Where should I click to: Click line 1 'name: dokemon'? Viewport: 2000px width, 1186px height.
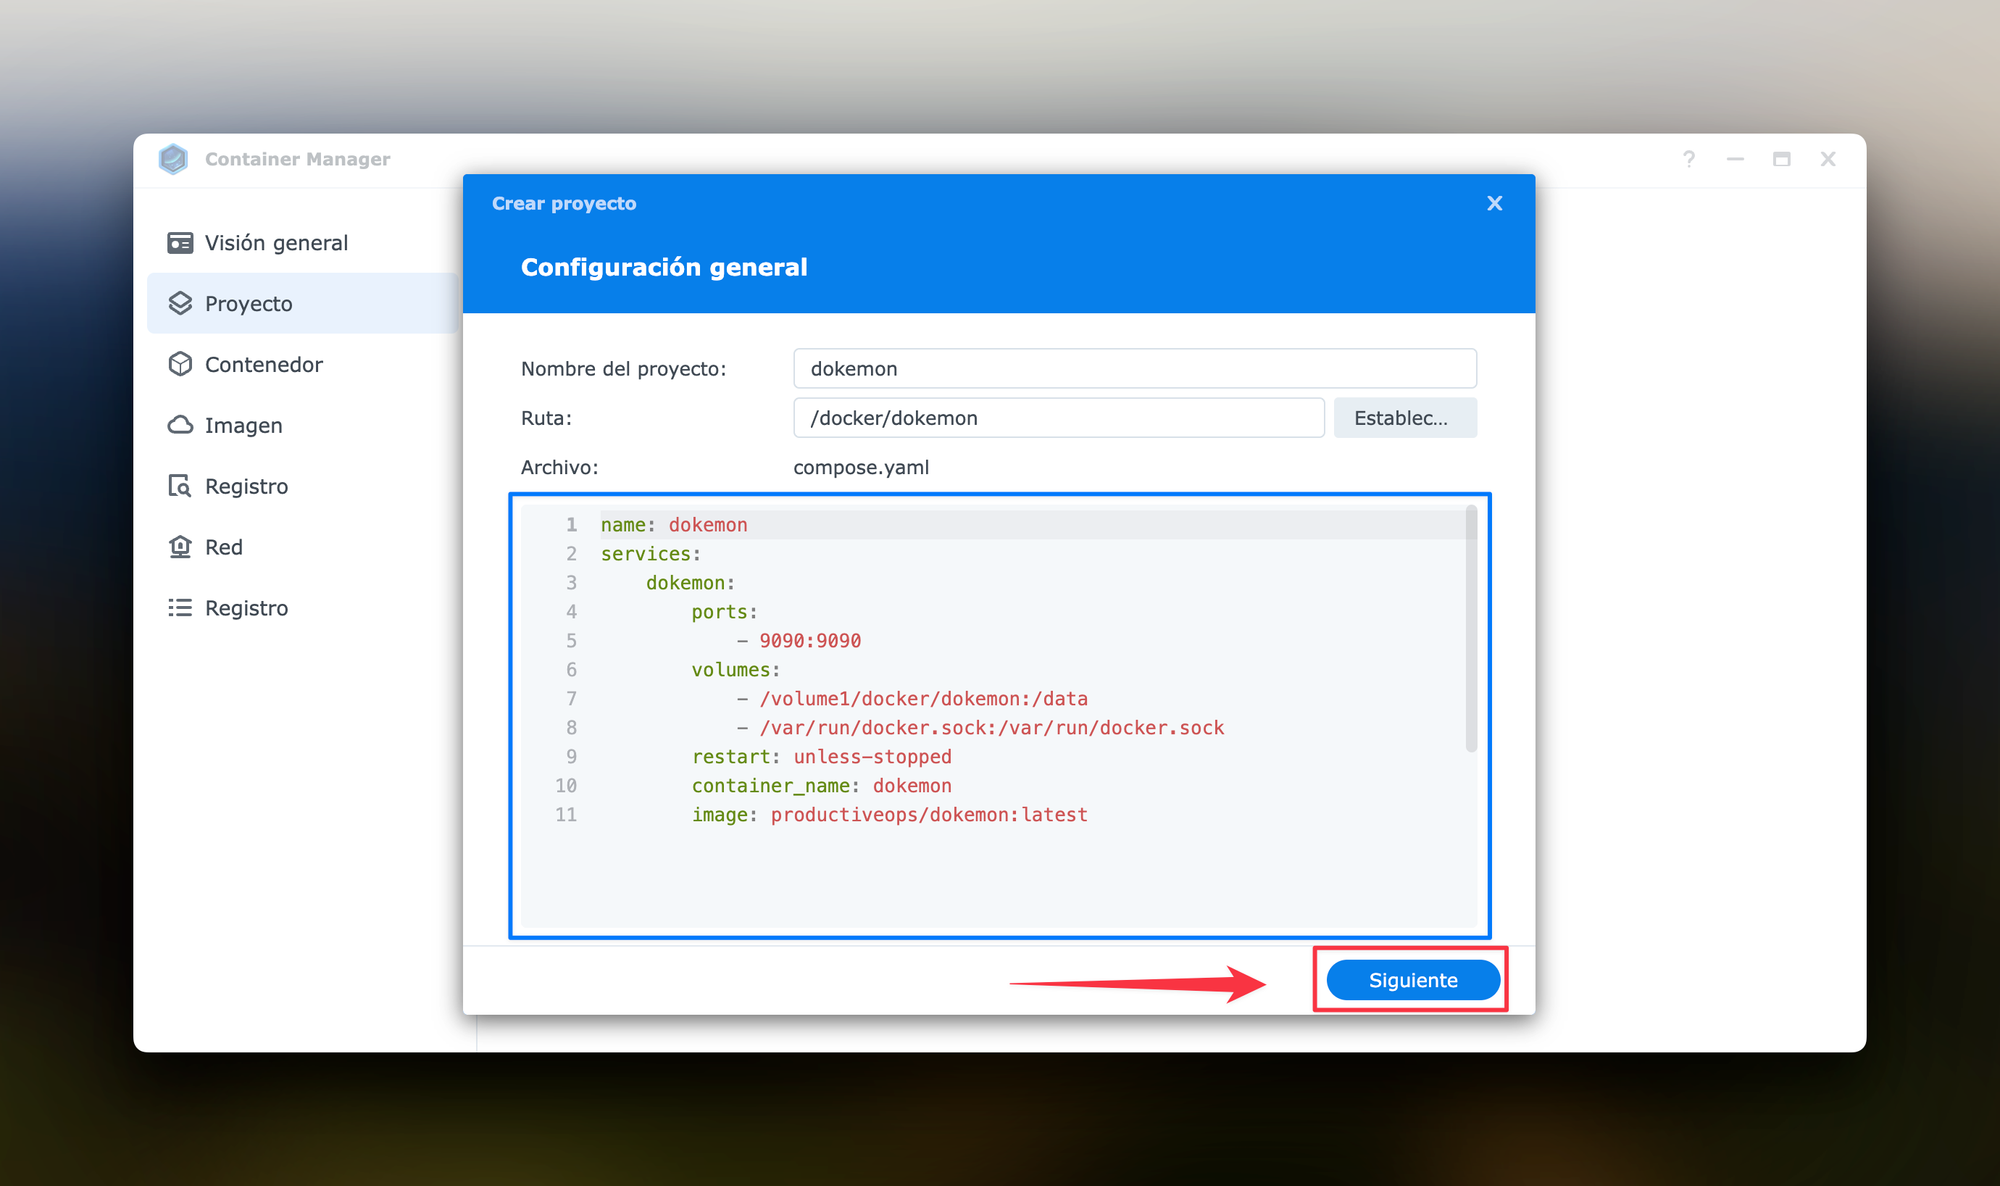click(674, 525)
